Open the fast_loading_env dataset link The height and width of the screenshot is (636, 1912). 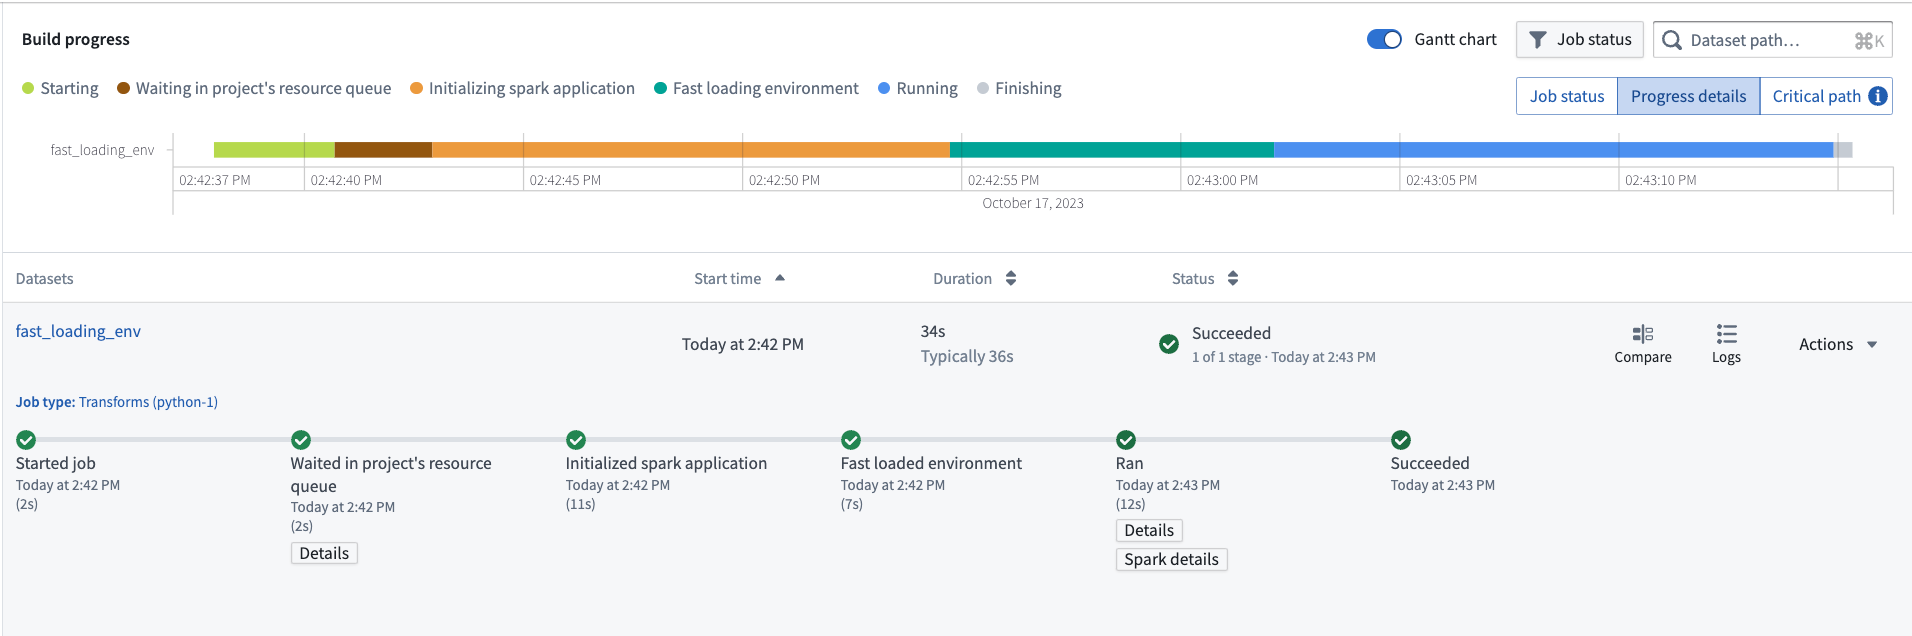pyautogui.click(x=78, y=331)
